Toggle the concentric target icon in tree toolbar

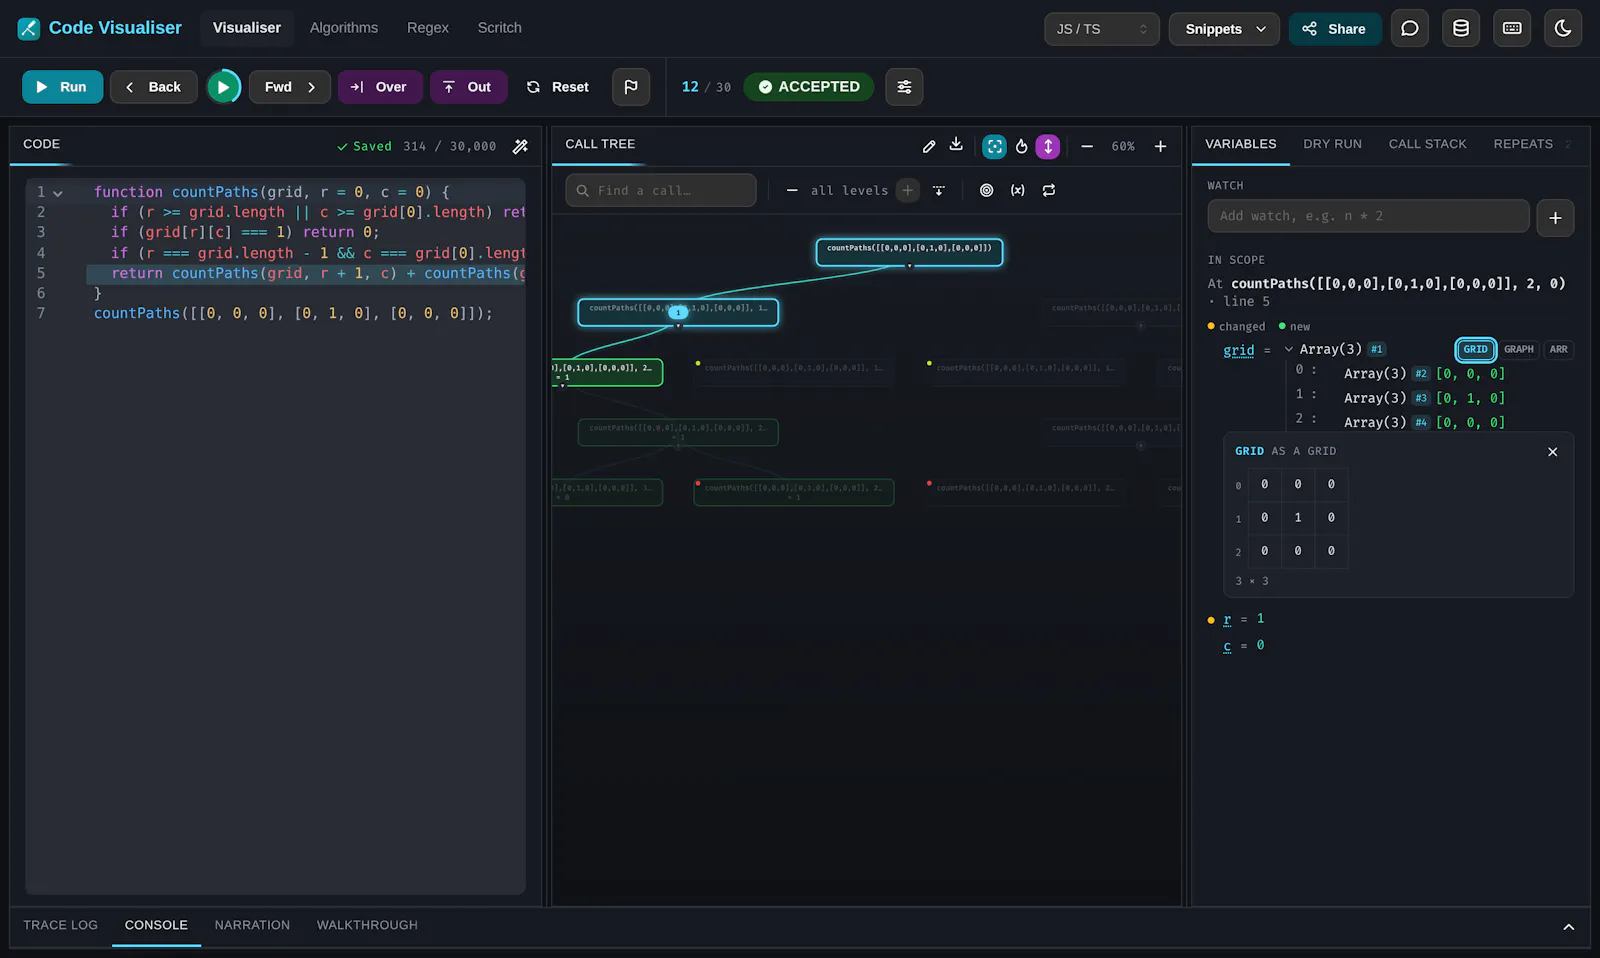point(987,190)
